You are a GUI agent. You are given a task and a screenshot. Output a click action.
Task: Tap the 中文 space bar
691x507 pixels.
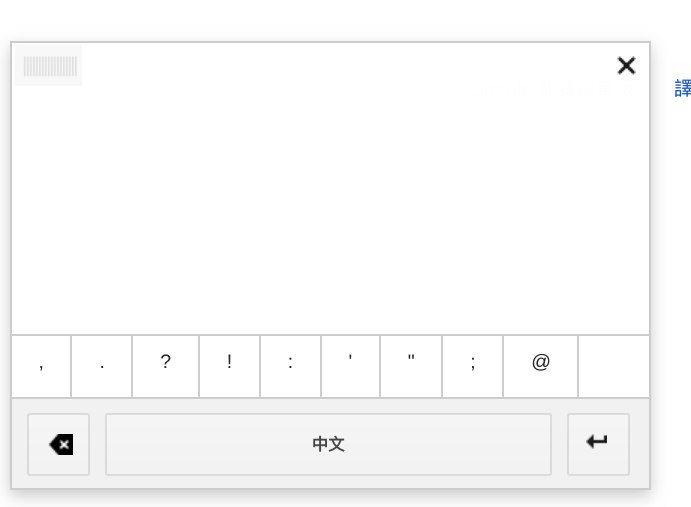pyautogui.click(x=328, y=444)
